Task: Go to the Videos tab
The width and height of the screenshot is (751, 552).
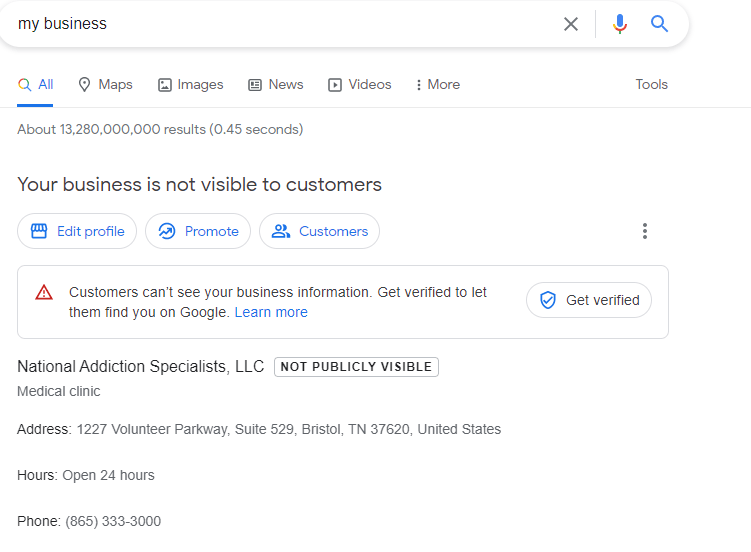Action: tap(360, 85)
